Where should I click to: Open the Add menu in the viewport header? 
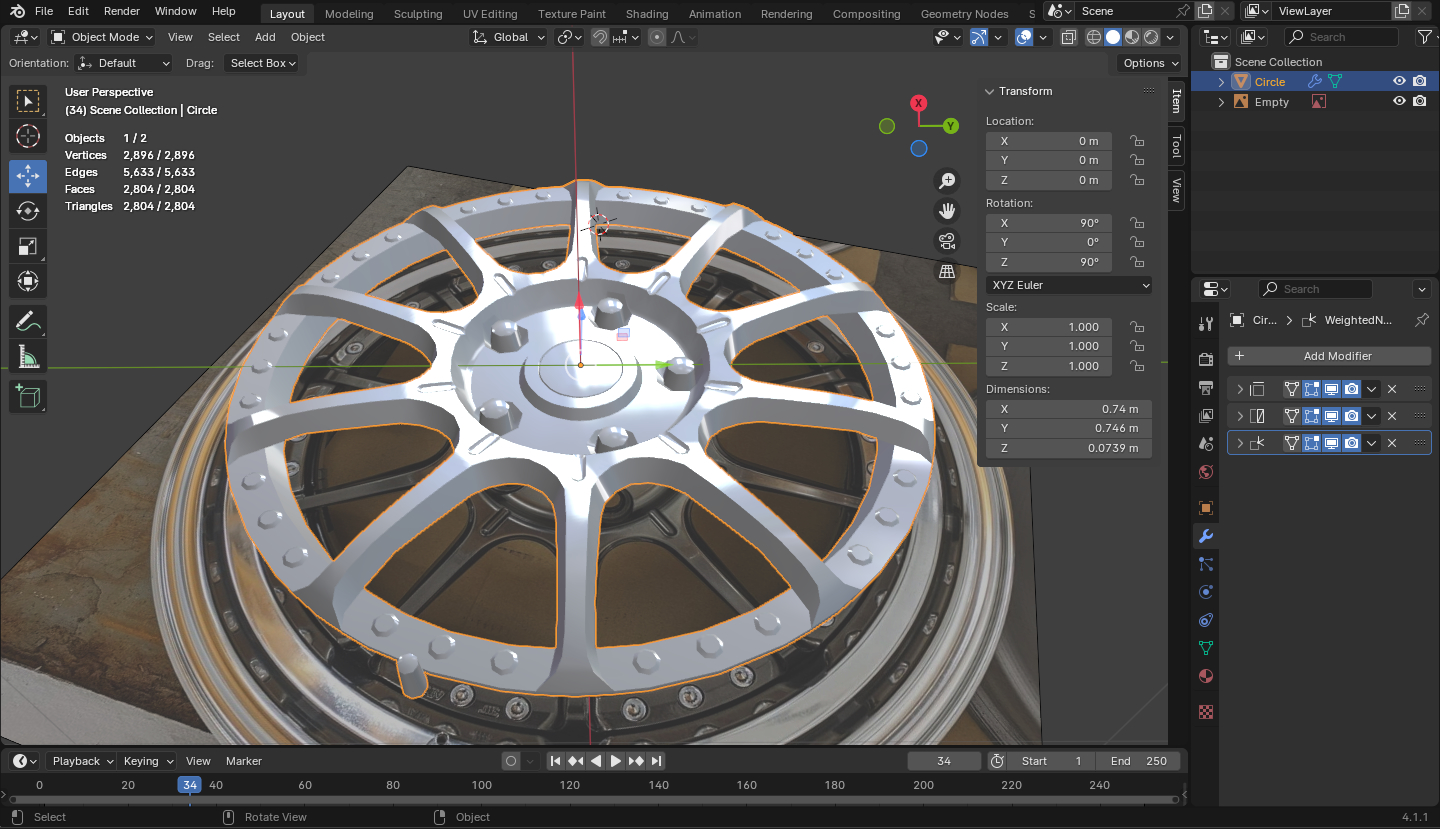point(265,37)
